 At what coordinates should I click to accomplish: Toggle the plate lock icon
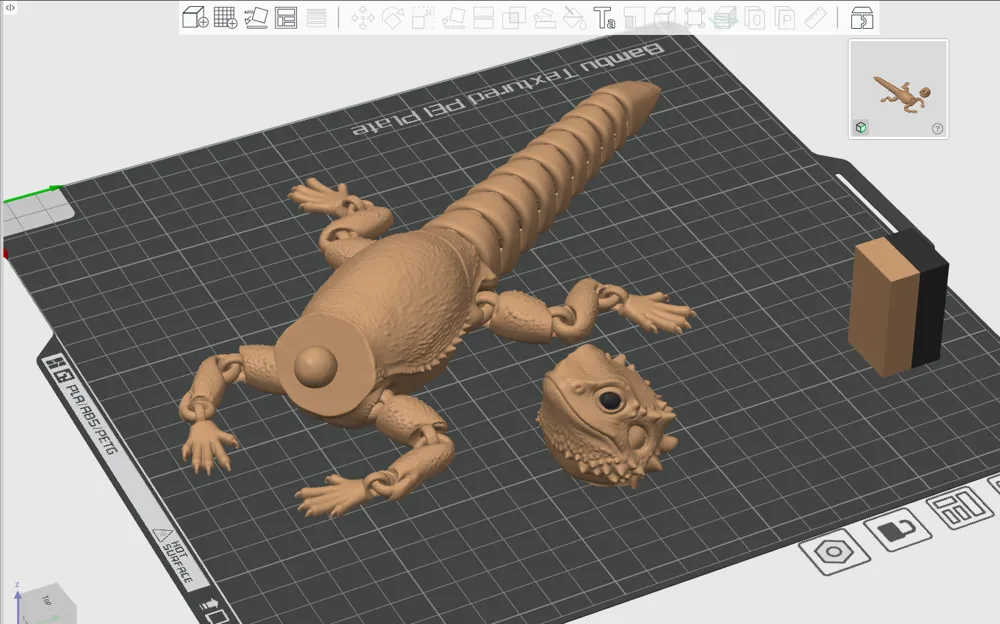coord(897,529)
